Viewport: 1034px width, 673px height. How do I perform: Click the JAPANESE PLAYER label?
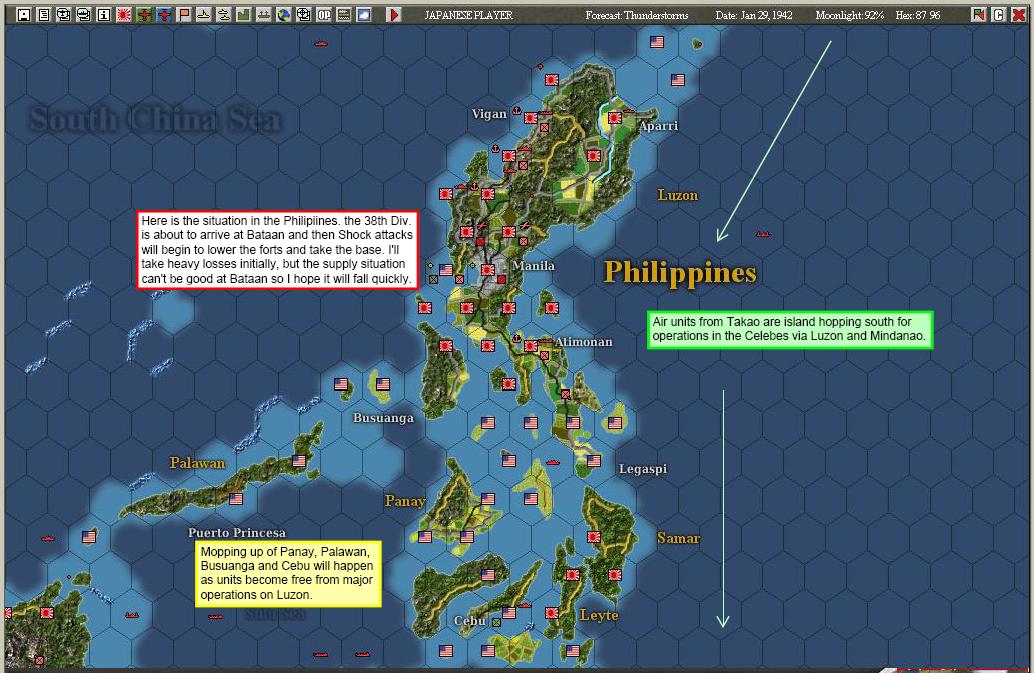tap(468, 15)
